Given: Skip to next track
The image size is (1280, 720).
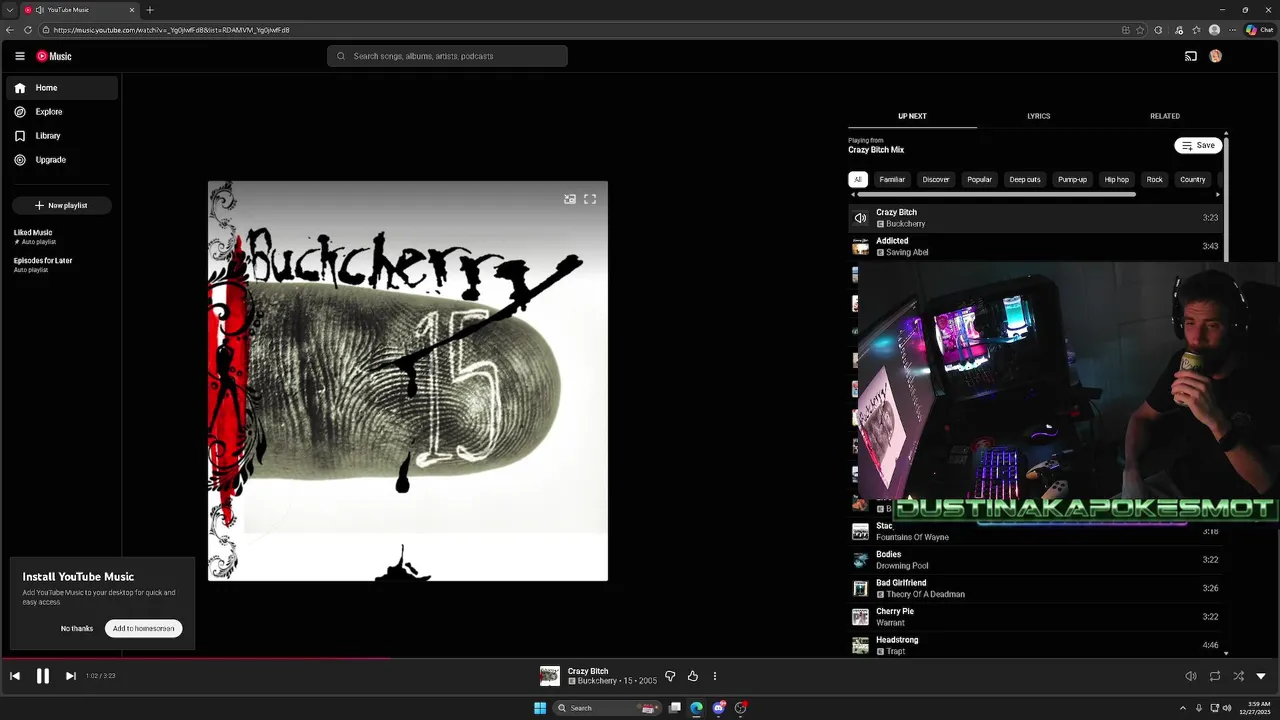Looking at the screenshot, I should pyautogui.click(x=70, y=676).
